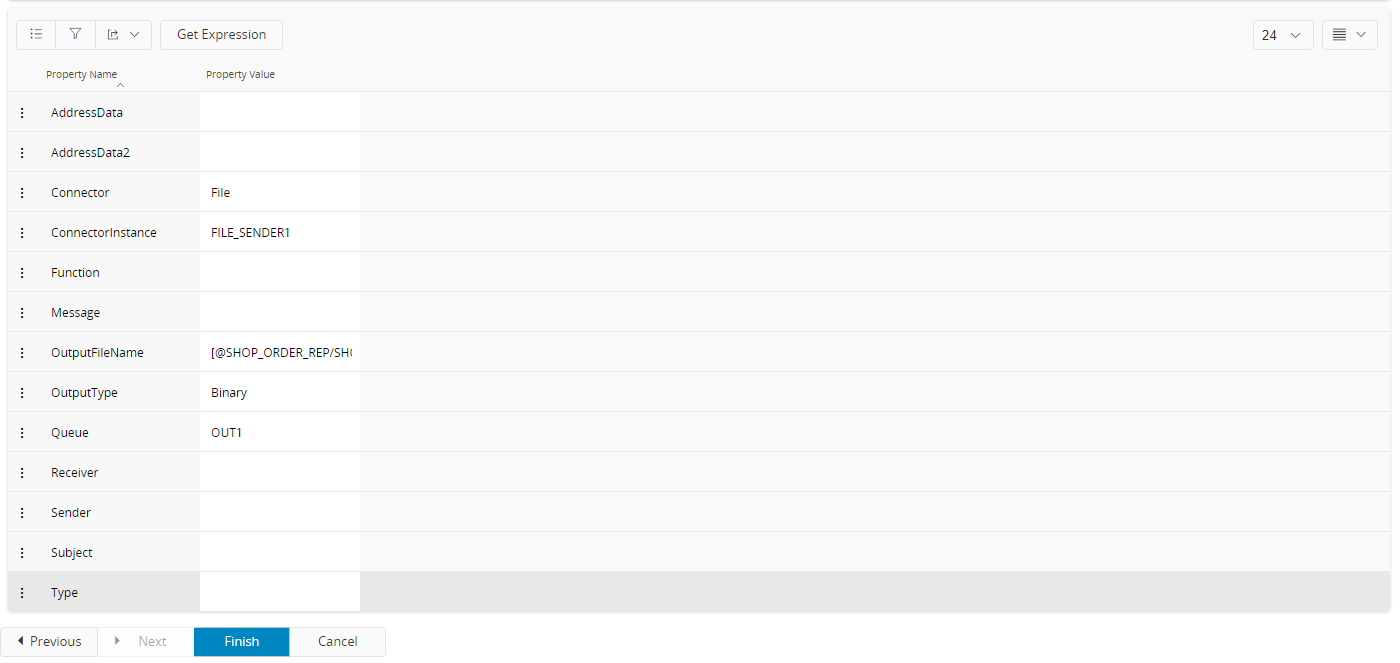Viewport: 1400px width, 663px height.
Task: Click the list view icon in toolbar
Action: [36, 35]
